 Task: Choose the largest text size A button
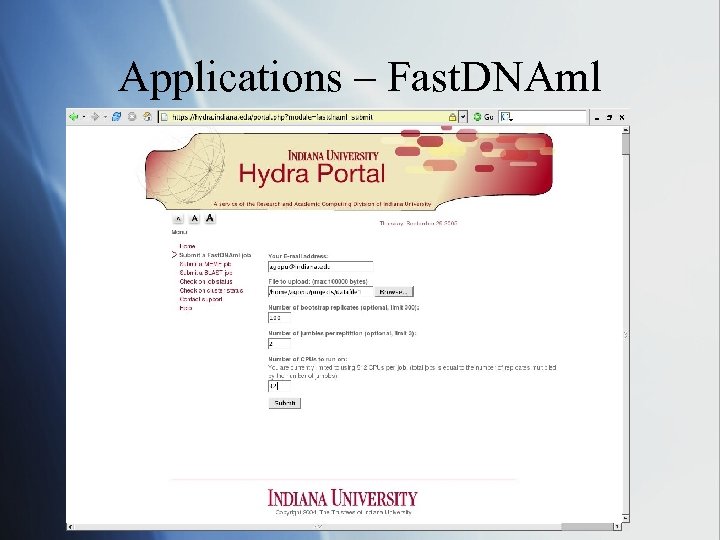tap(210, 218)
